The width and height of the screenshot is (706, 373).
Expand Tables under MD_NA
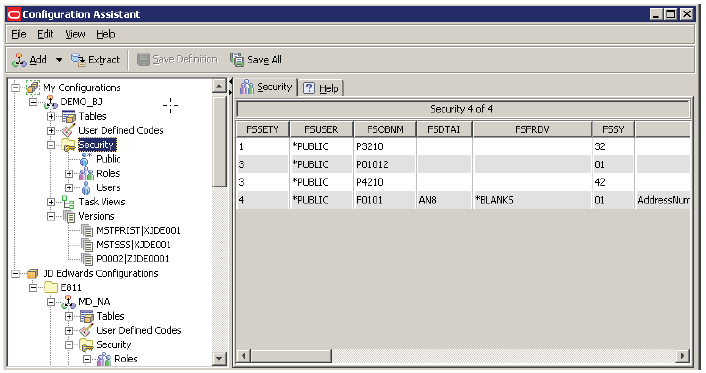(x=69, y=316)
